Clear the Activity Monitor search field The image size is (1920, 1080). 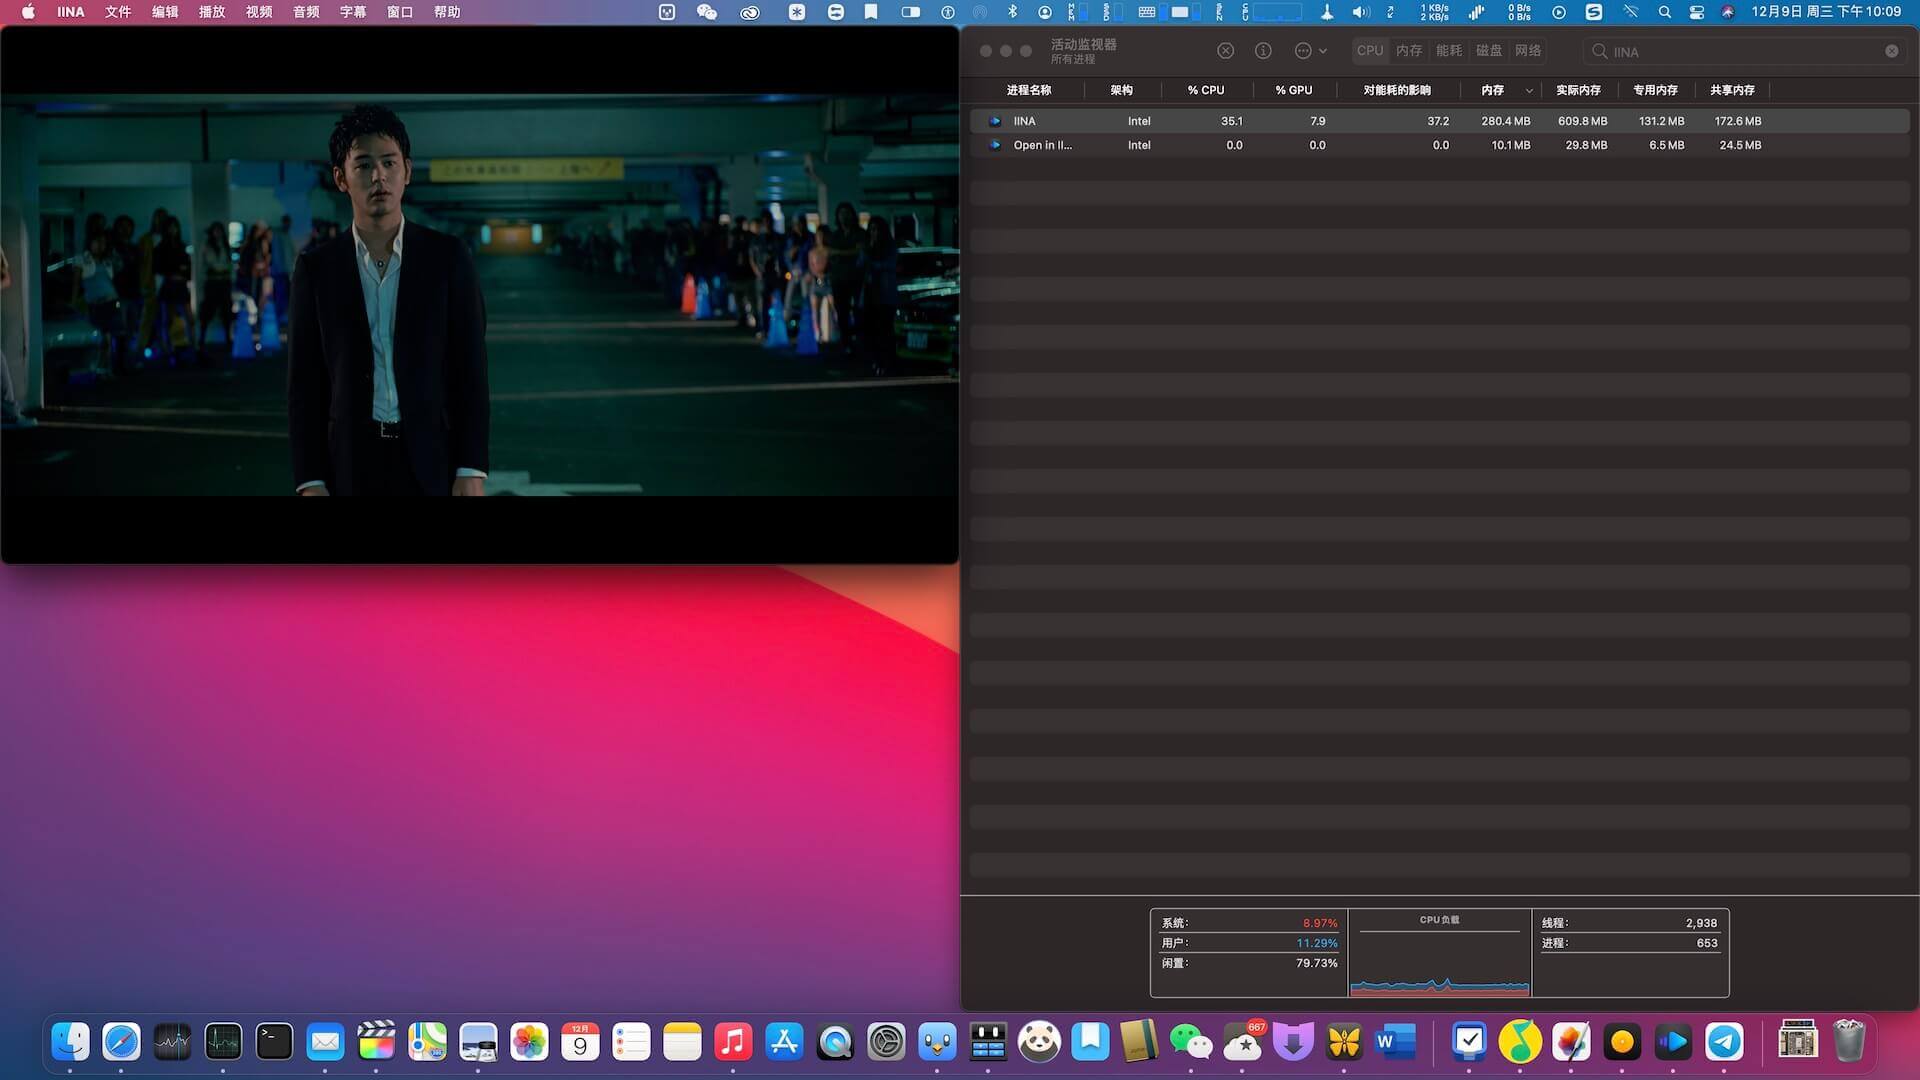[x=1892, y=51]
